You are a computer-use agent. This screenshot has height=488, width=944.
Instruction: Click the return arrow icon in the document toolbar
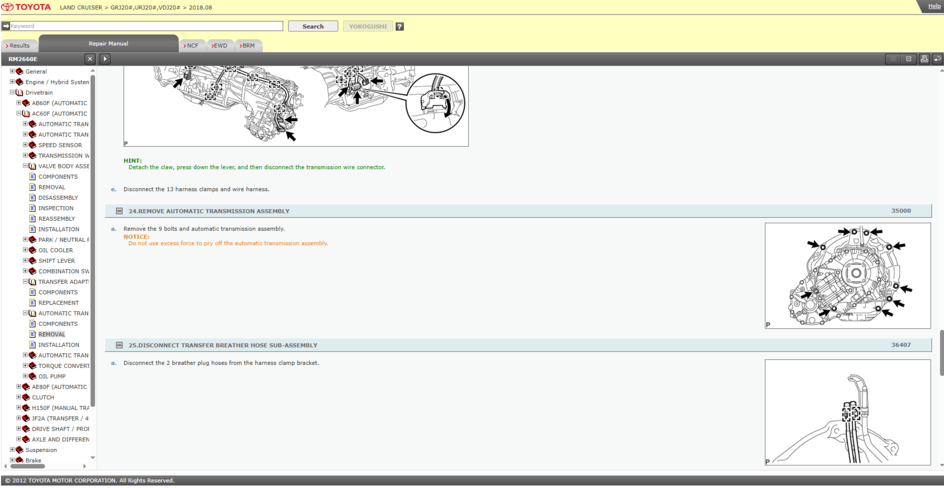937,59
